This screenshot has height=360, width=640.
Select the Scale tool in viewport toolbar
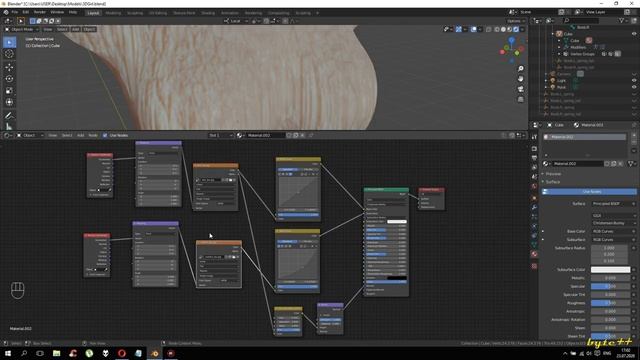[9, 91]
